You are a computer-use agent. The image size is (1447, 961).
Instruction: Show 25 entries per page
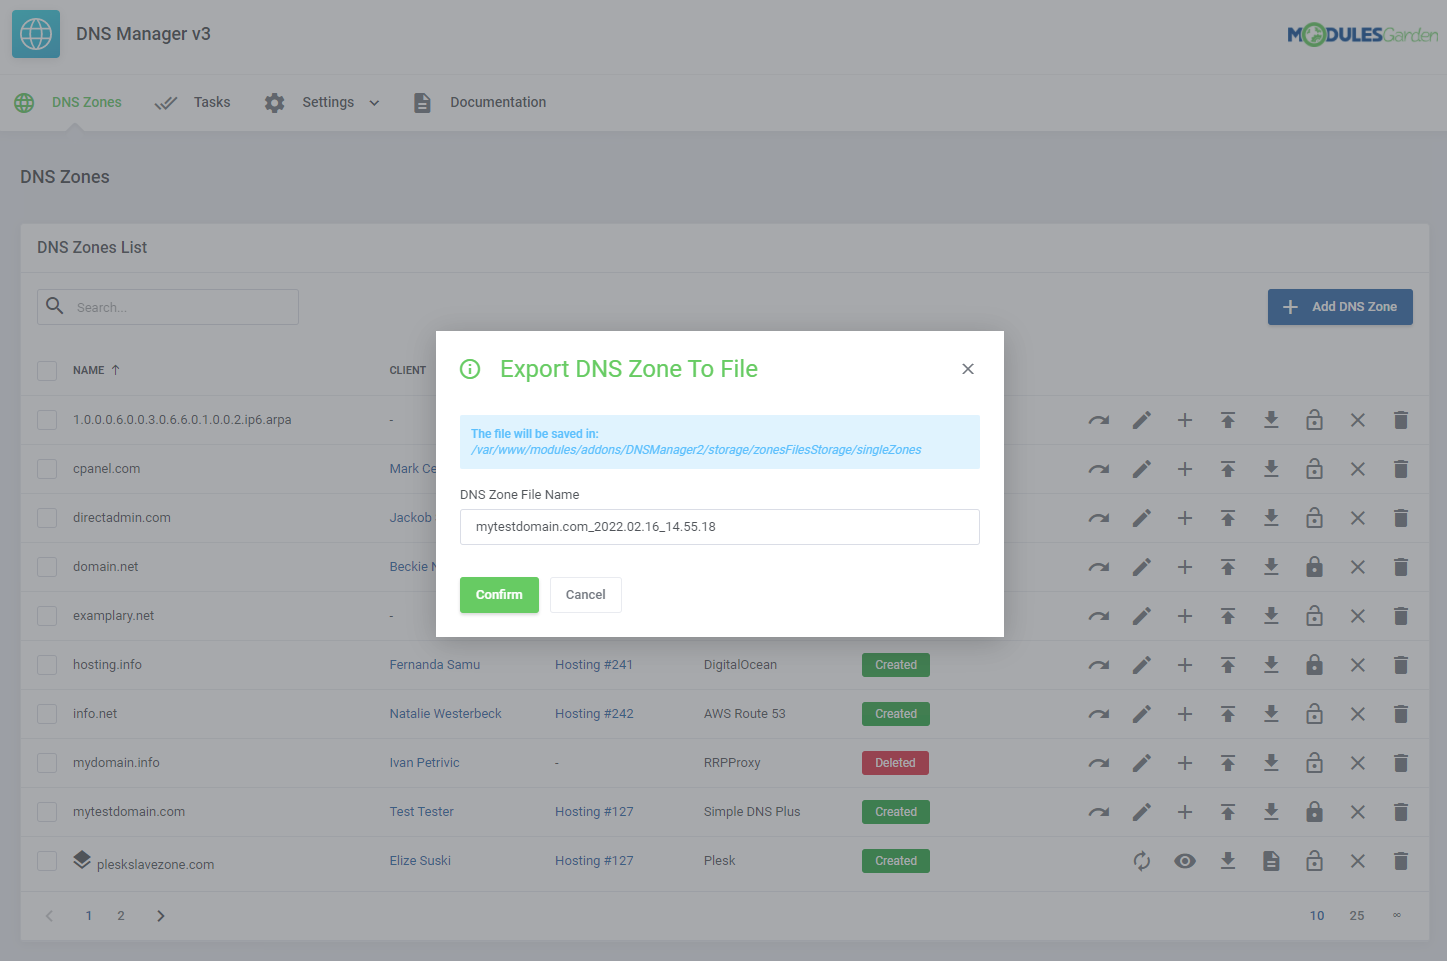click(1356, 916)
